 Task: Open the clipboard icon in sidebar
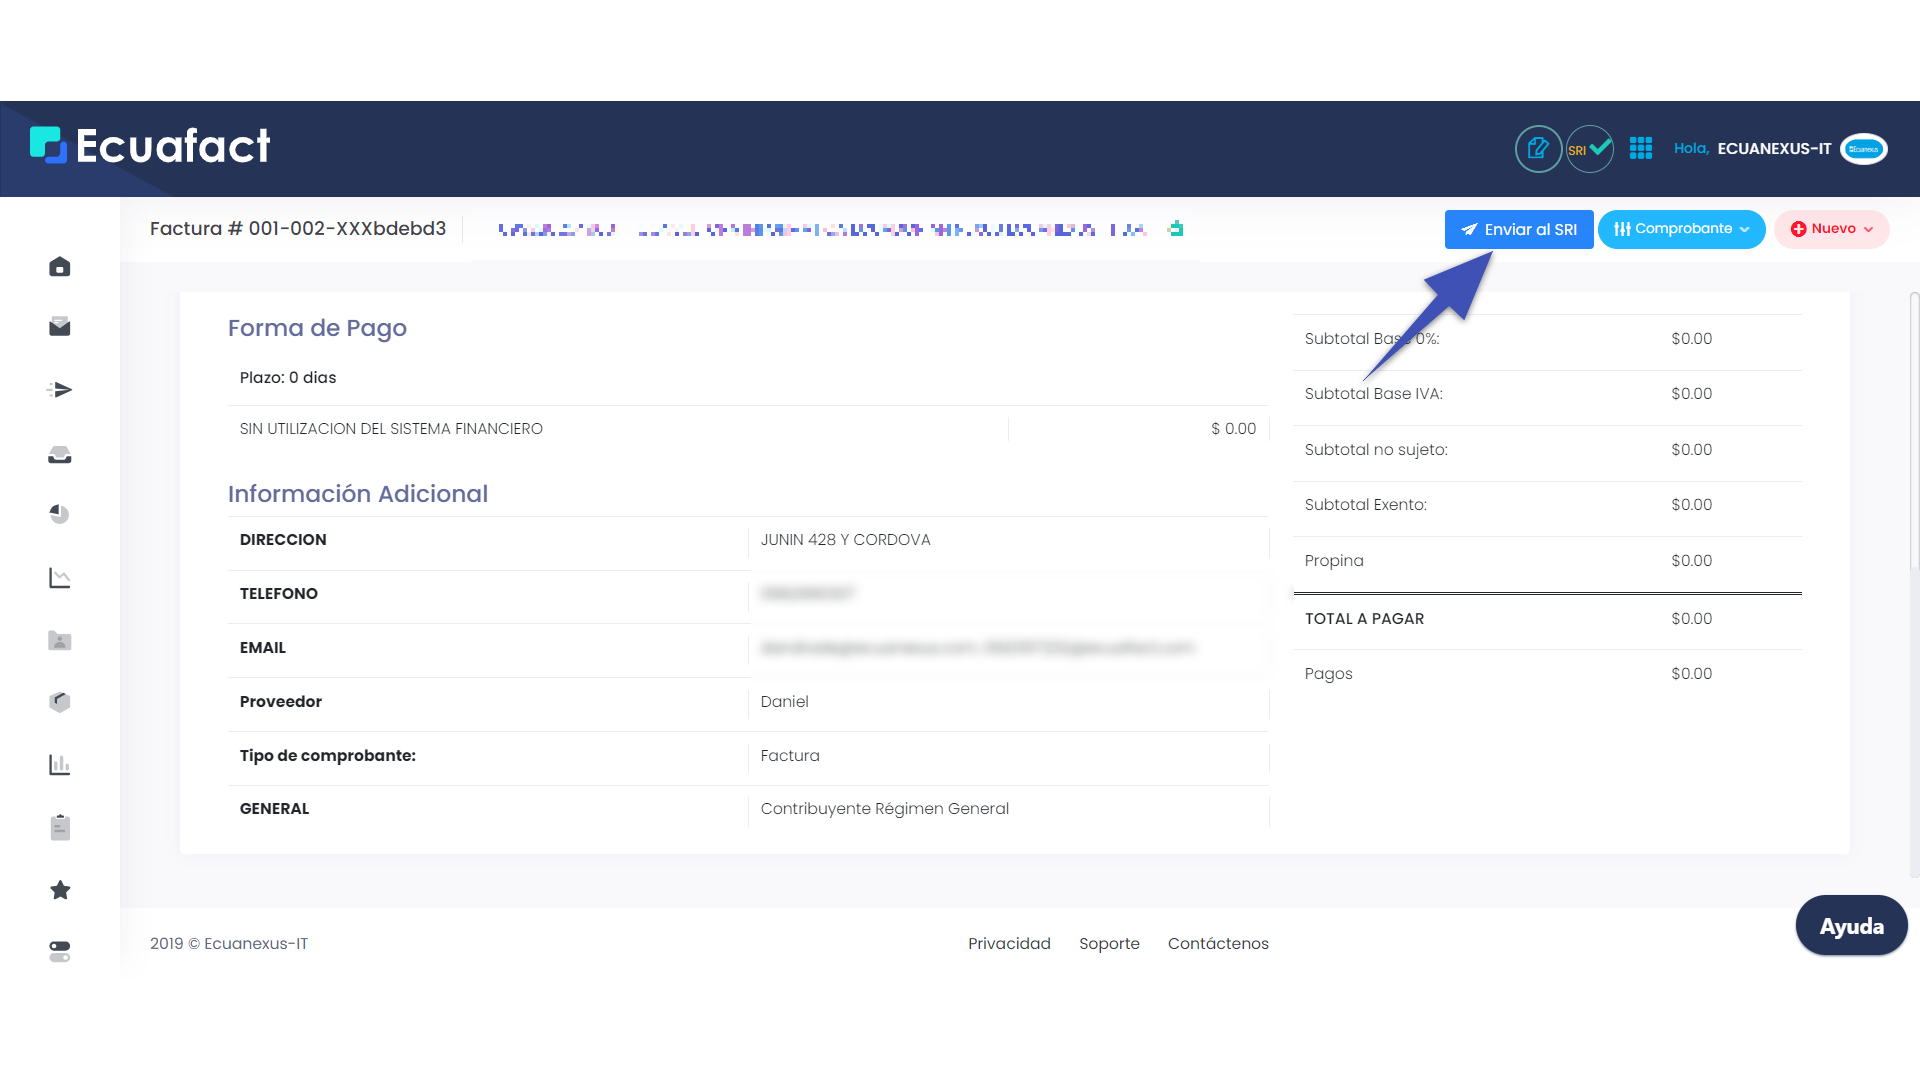(x=60, y=827)
